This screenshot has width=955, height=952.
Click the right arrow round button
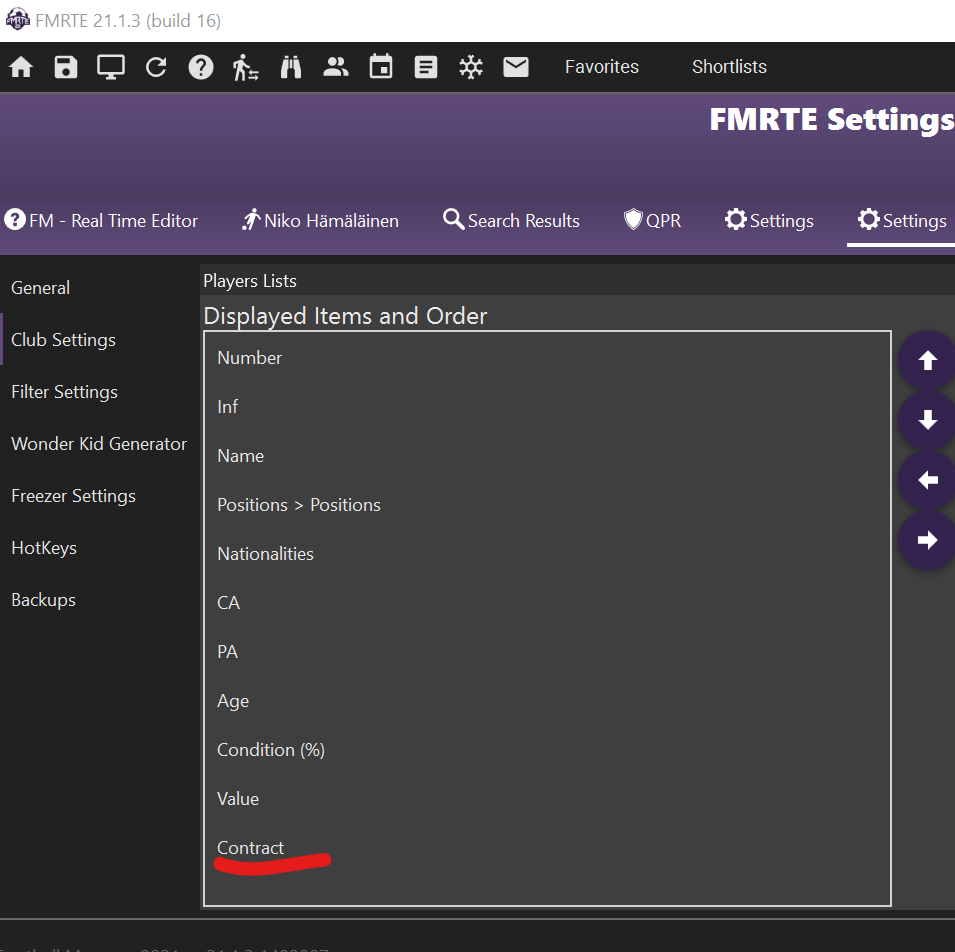[927, 540]
